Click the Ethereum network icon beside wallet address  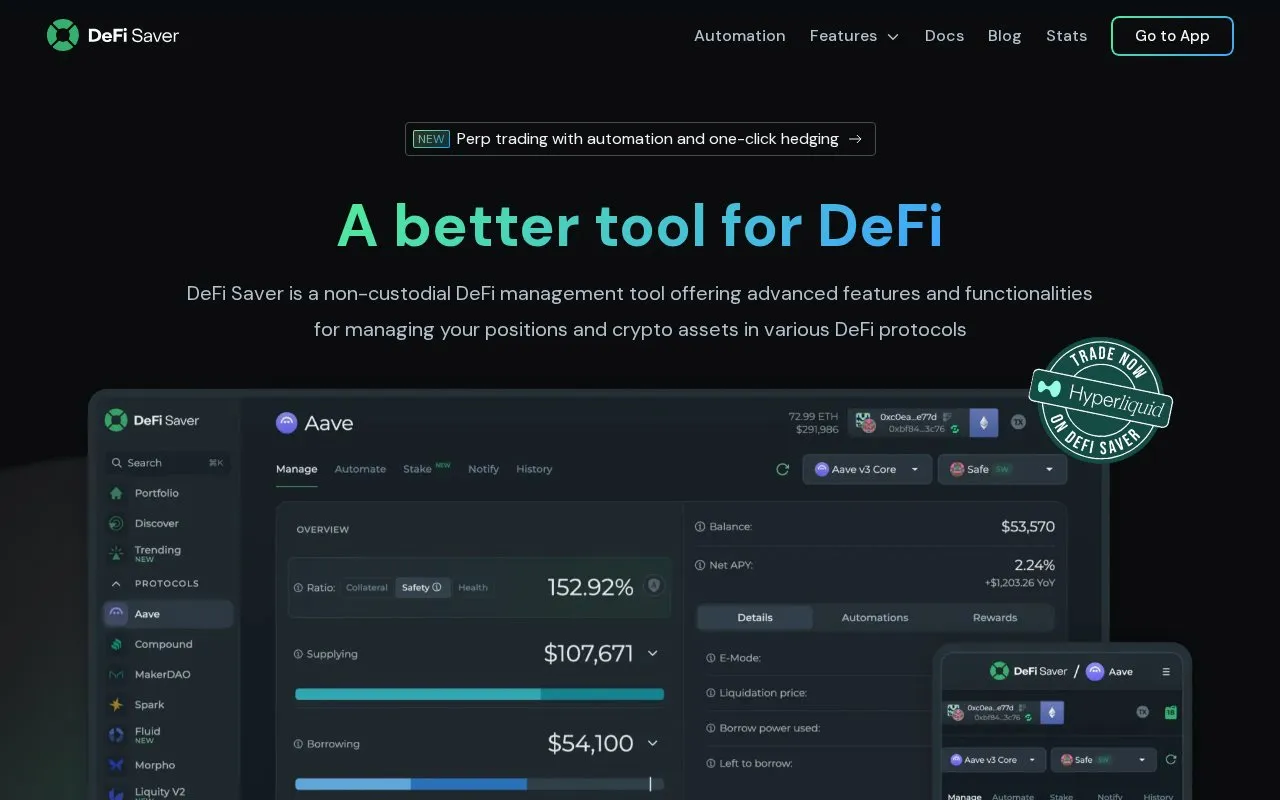coord(984,423)
